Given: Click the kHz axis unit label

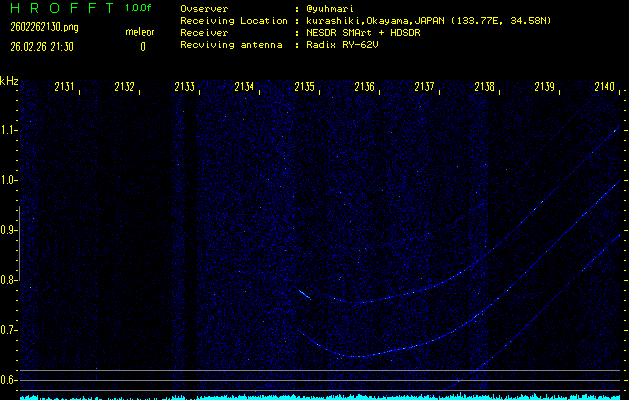Looking at the screenshot, I should [9, 80].
